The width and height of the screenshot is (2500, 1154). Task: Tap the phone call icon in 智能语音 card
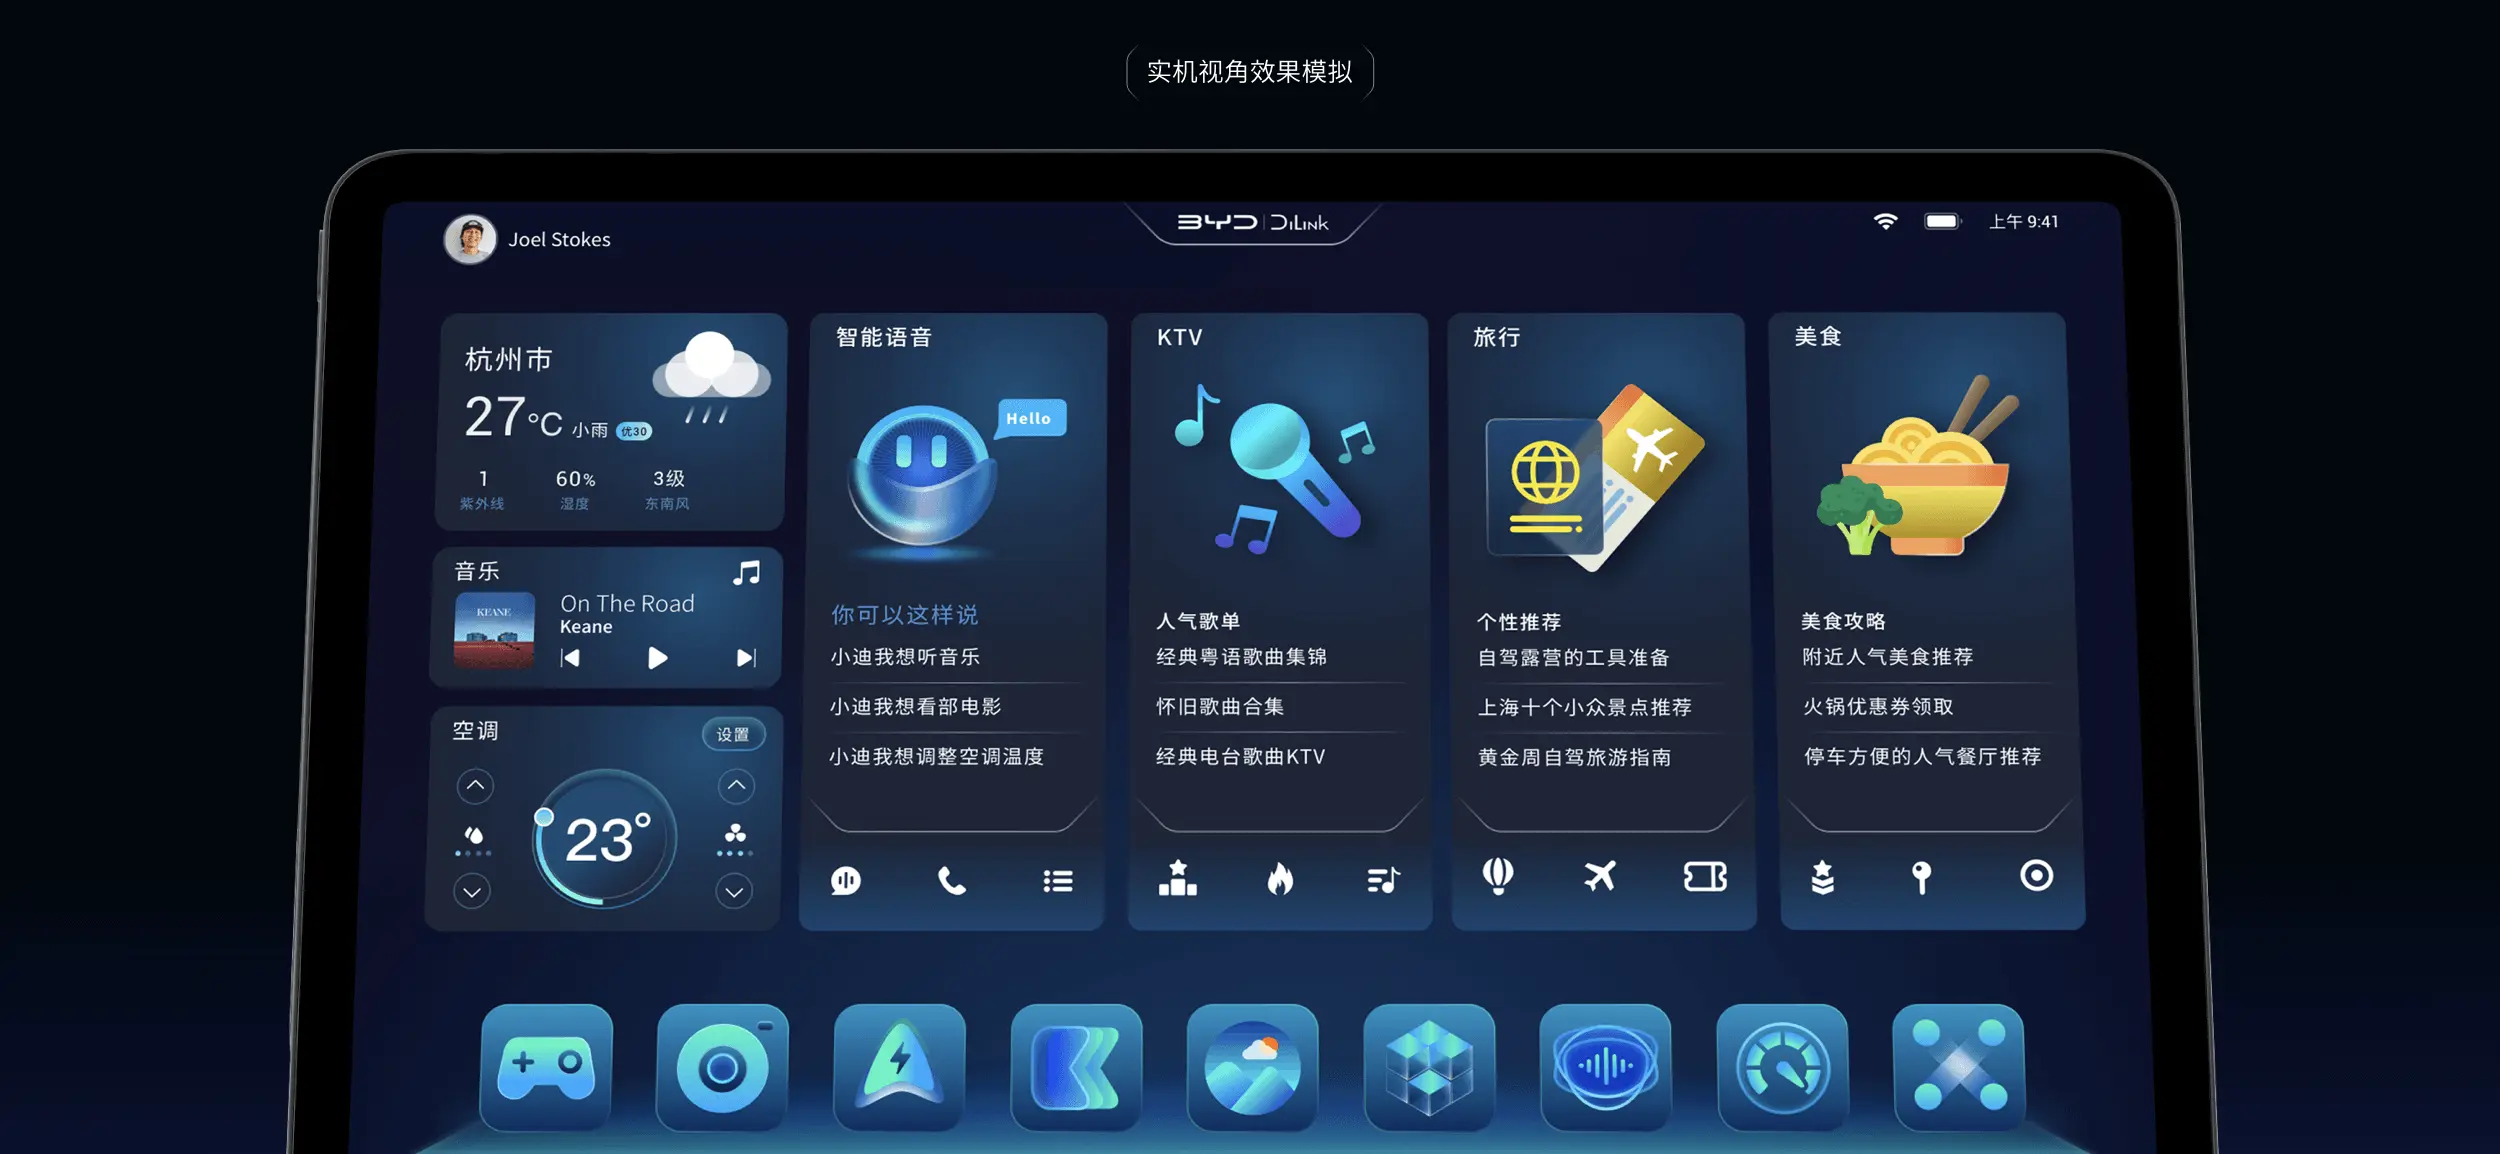951,880
